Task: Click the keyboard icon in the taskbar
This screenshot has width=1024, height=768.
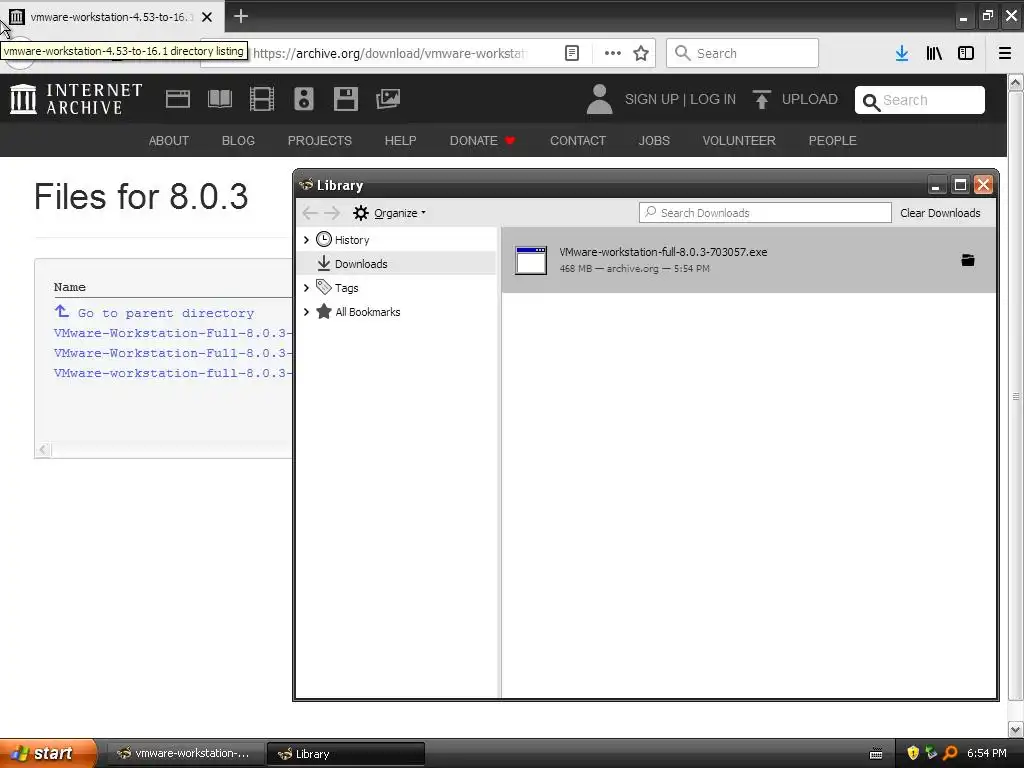Action: [876, 754]
